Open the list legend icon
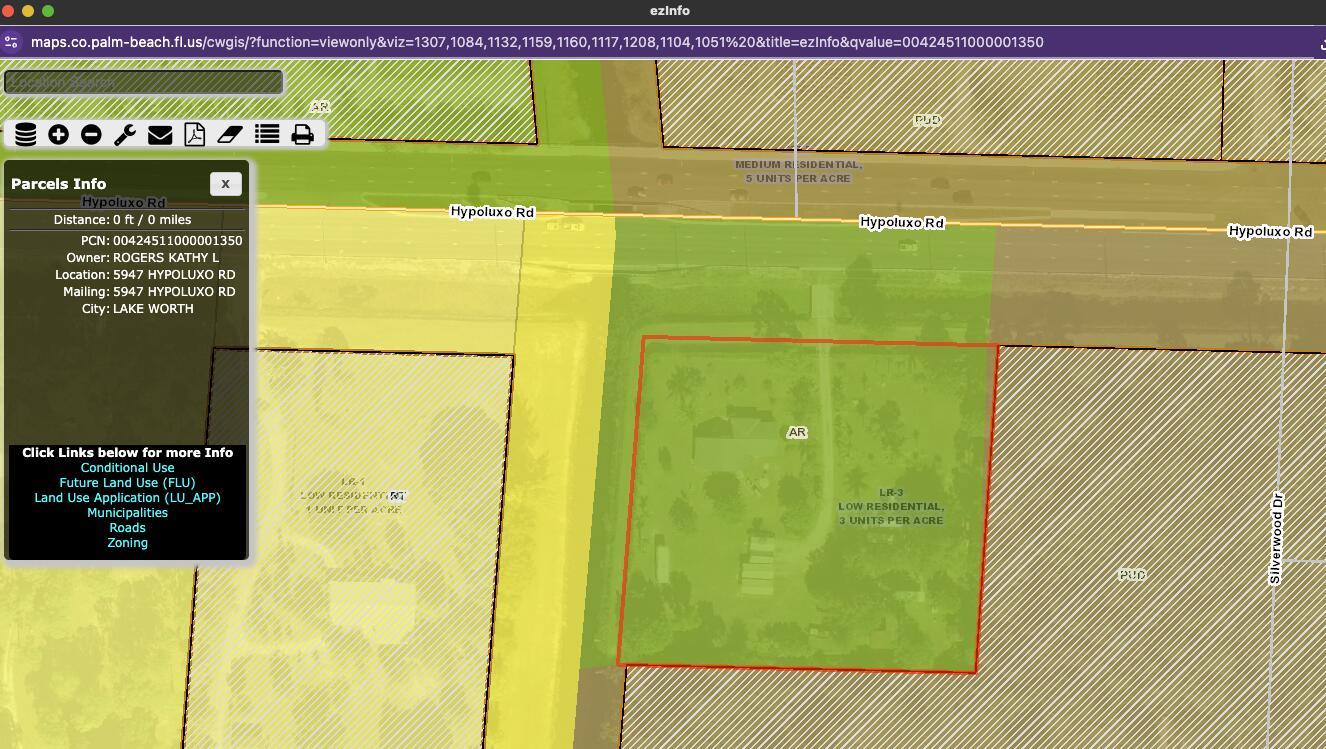This screenshot has height=749, width=1326. (x=266, y=134)
